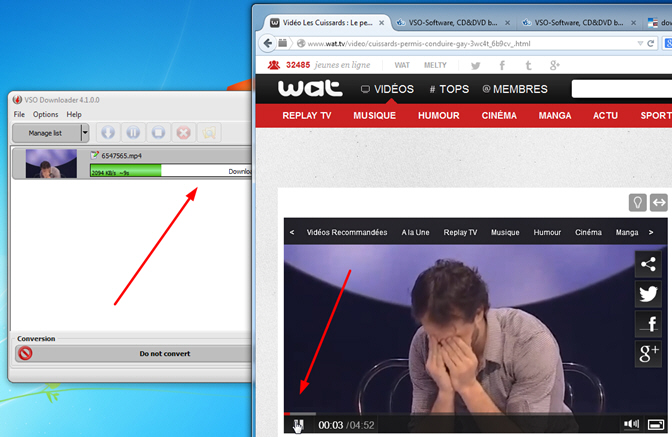672x437 pixels.
Task: Open the MEMBRES navigation item
Action: pos(515,89)
